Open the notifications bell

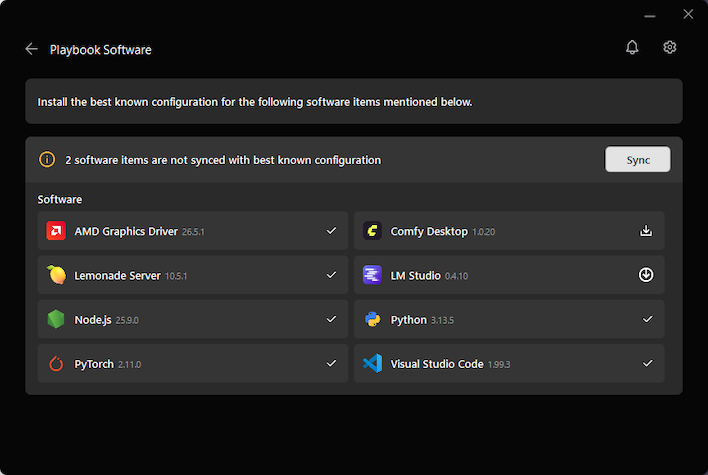pos(632,47)
